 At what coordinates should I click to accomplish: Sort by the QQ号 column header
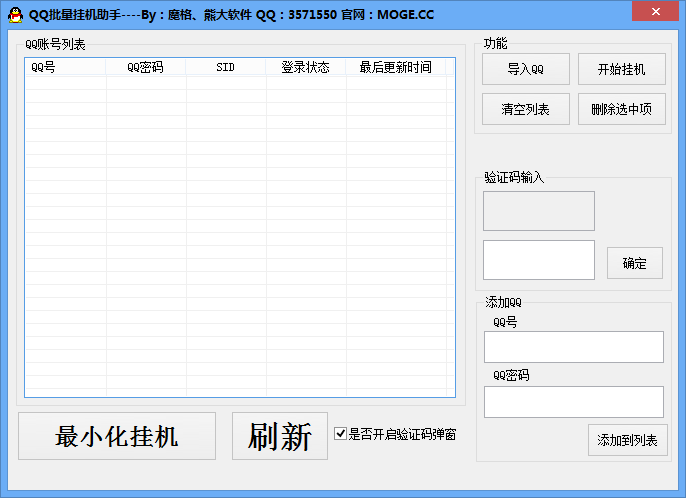(65, 67)
